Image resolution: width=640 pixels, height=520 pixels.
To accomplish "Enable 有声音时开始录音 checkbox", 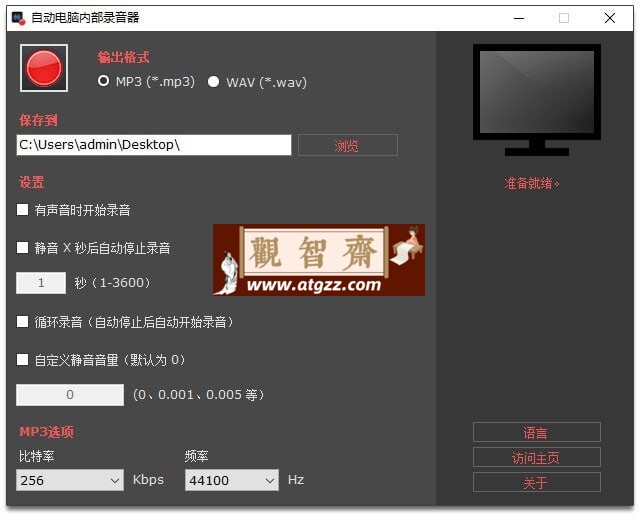I will click(x=22, y=210).
